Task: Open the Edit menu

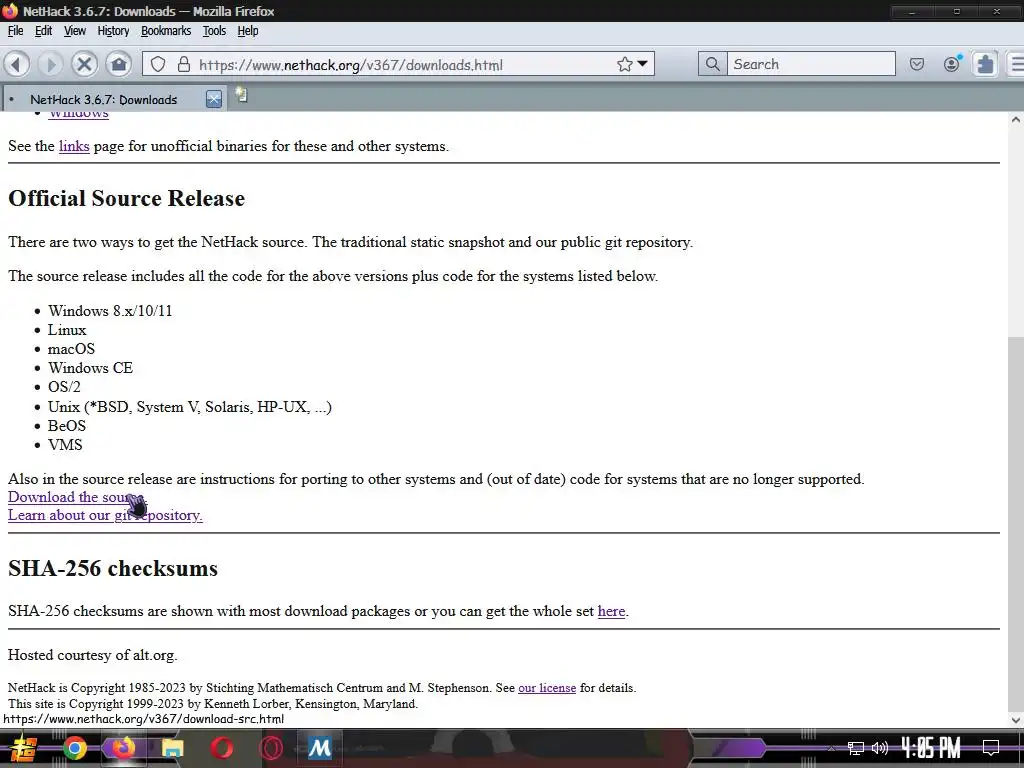Action: (x=43, y=31)
